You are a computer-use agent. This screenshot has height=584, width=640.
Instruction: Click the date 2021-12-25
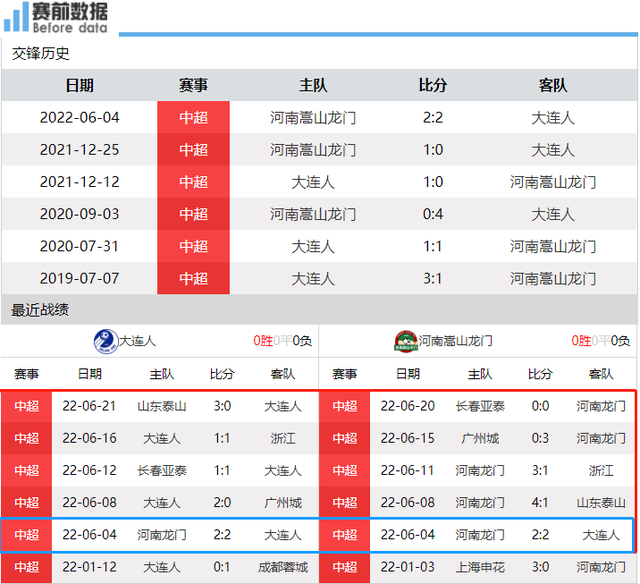(x=80, y=150)
